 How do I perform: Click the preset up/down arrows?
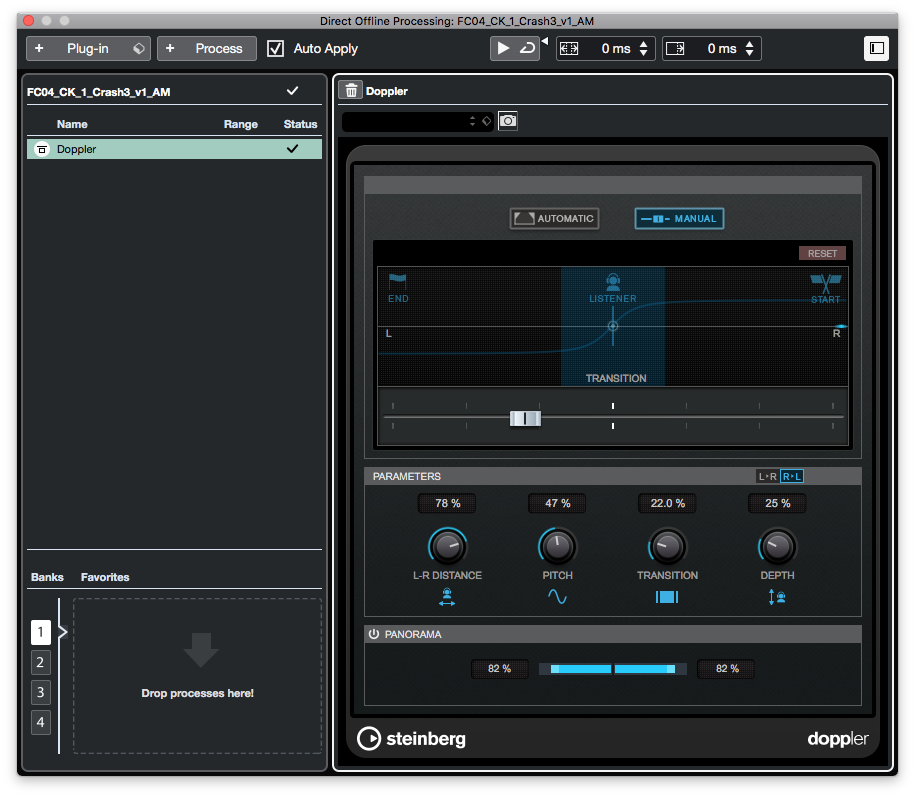coord(472,121)
